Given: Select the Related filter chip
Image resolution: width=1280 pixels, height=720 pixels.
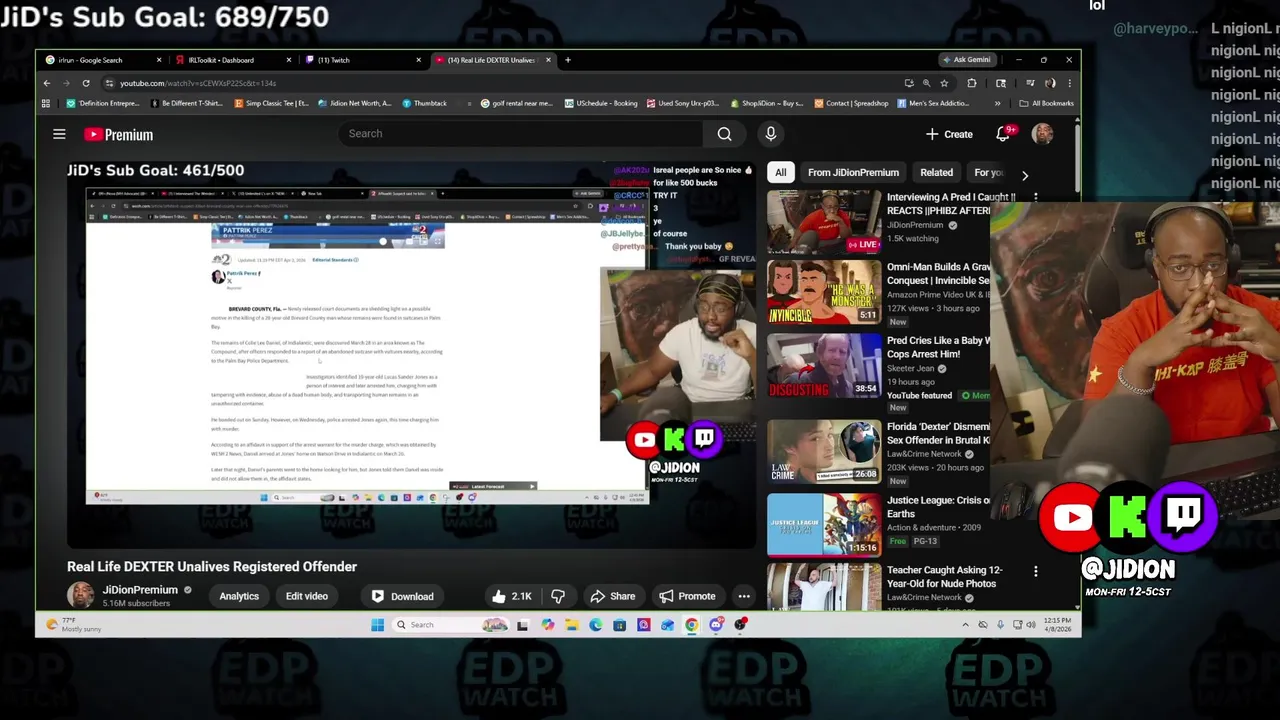Looking at the screenshot, I should coord(936,172).
